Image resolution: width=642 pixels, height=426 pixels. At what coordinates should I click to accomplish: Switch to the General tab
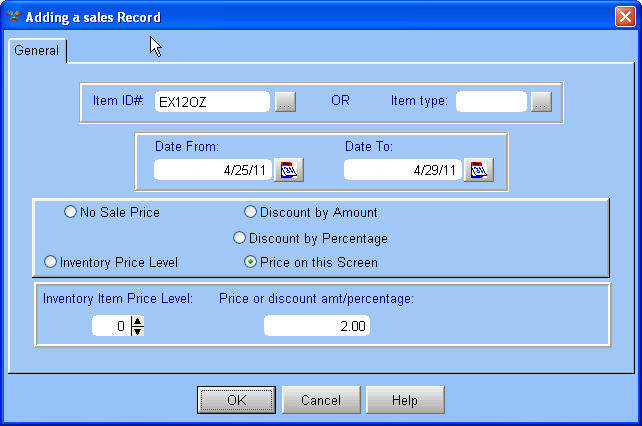(x=37, y=51)
